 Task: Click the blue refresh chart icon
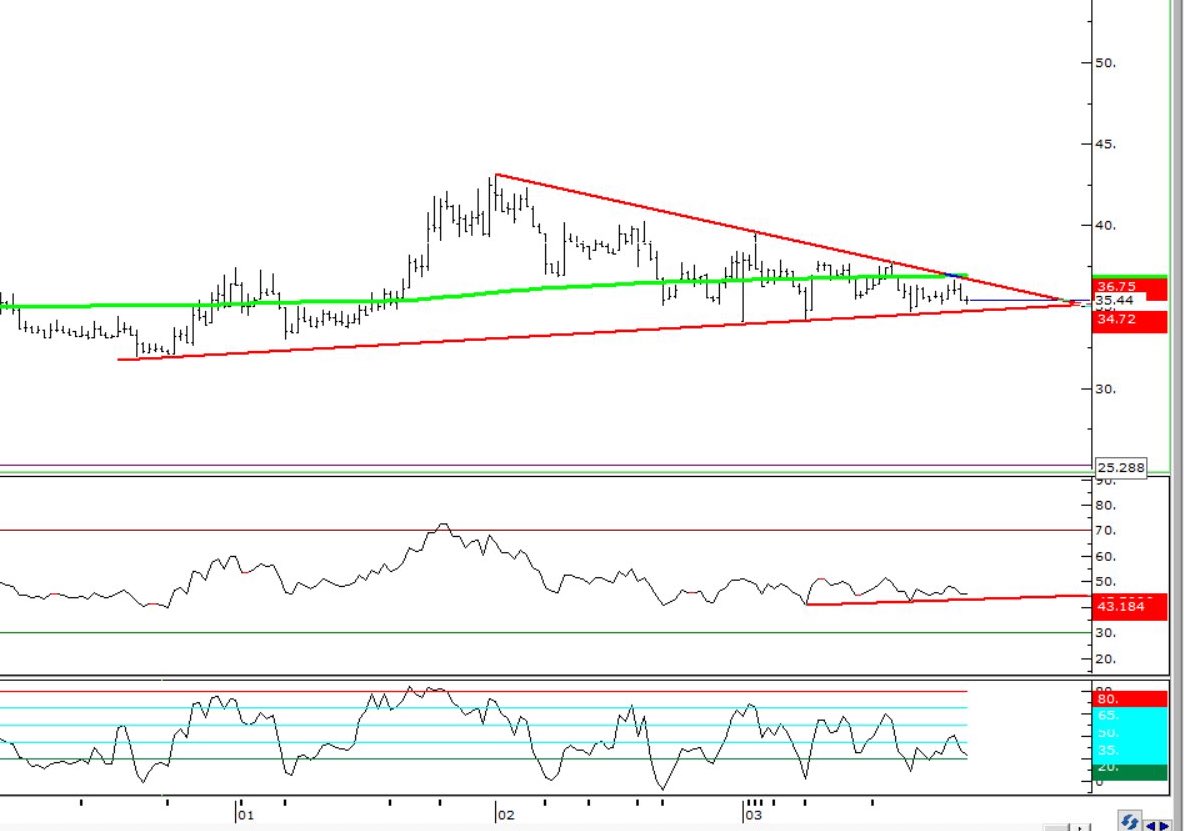pyautogui.click(x=1130, y=822)
